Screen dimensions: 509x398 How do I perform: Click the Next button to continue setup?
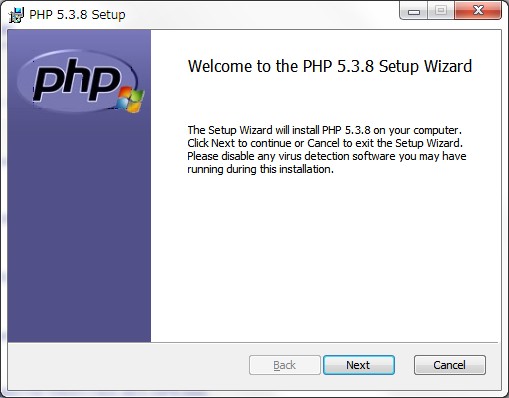(x=359, y=365)
